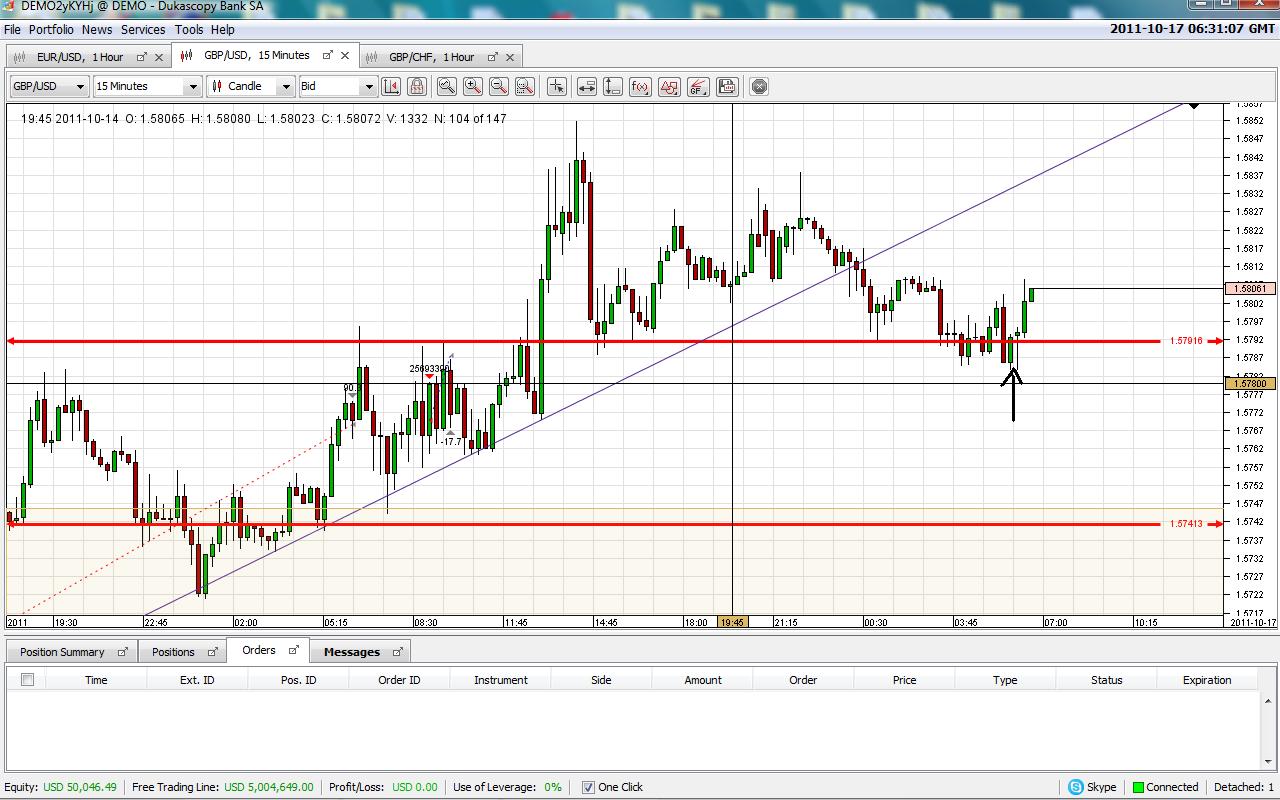Click the 1.57800 crosshair price label
Viewport: 1280px width, 800px height.
pos(1250,384)
